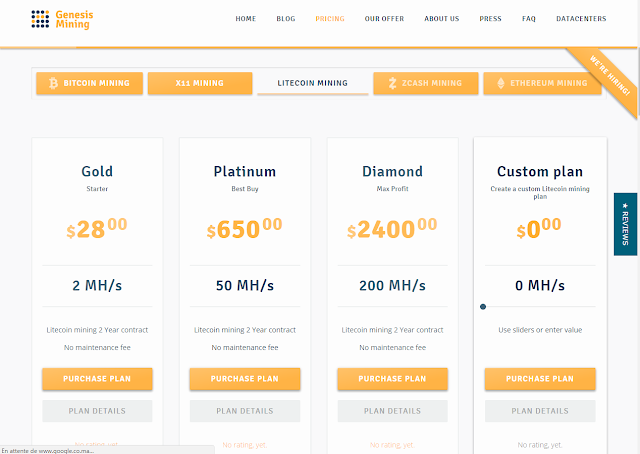This screenshot has width=640, height=454.
Task: Purchase the Gold plan
Action: (x=97, y=379)
